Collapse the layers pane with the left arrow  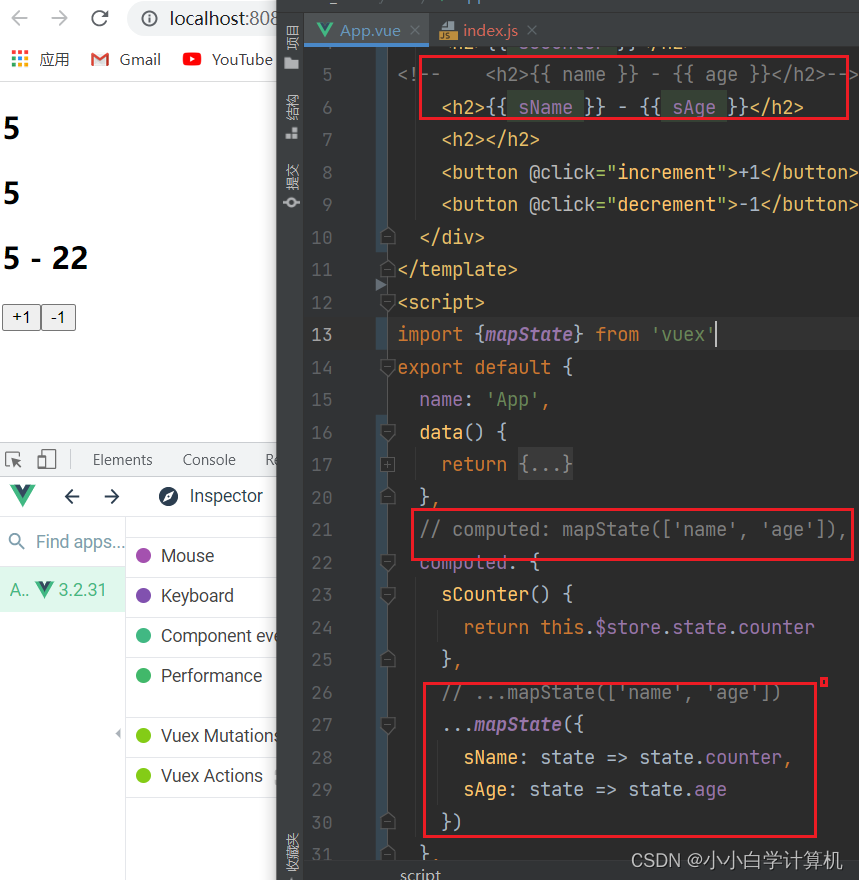coord(118,734)
